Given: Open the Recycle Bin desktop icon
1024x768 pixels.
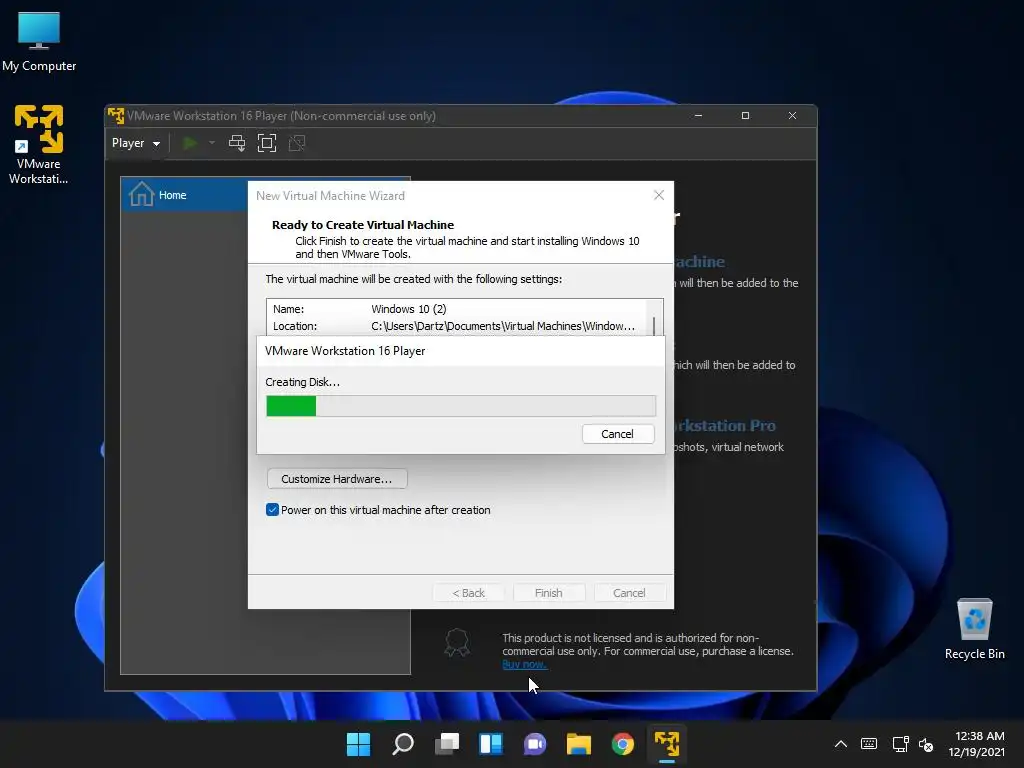Looking at the screenshot, I should click(x=974, y=629).
